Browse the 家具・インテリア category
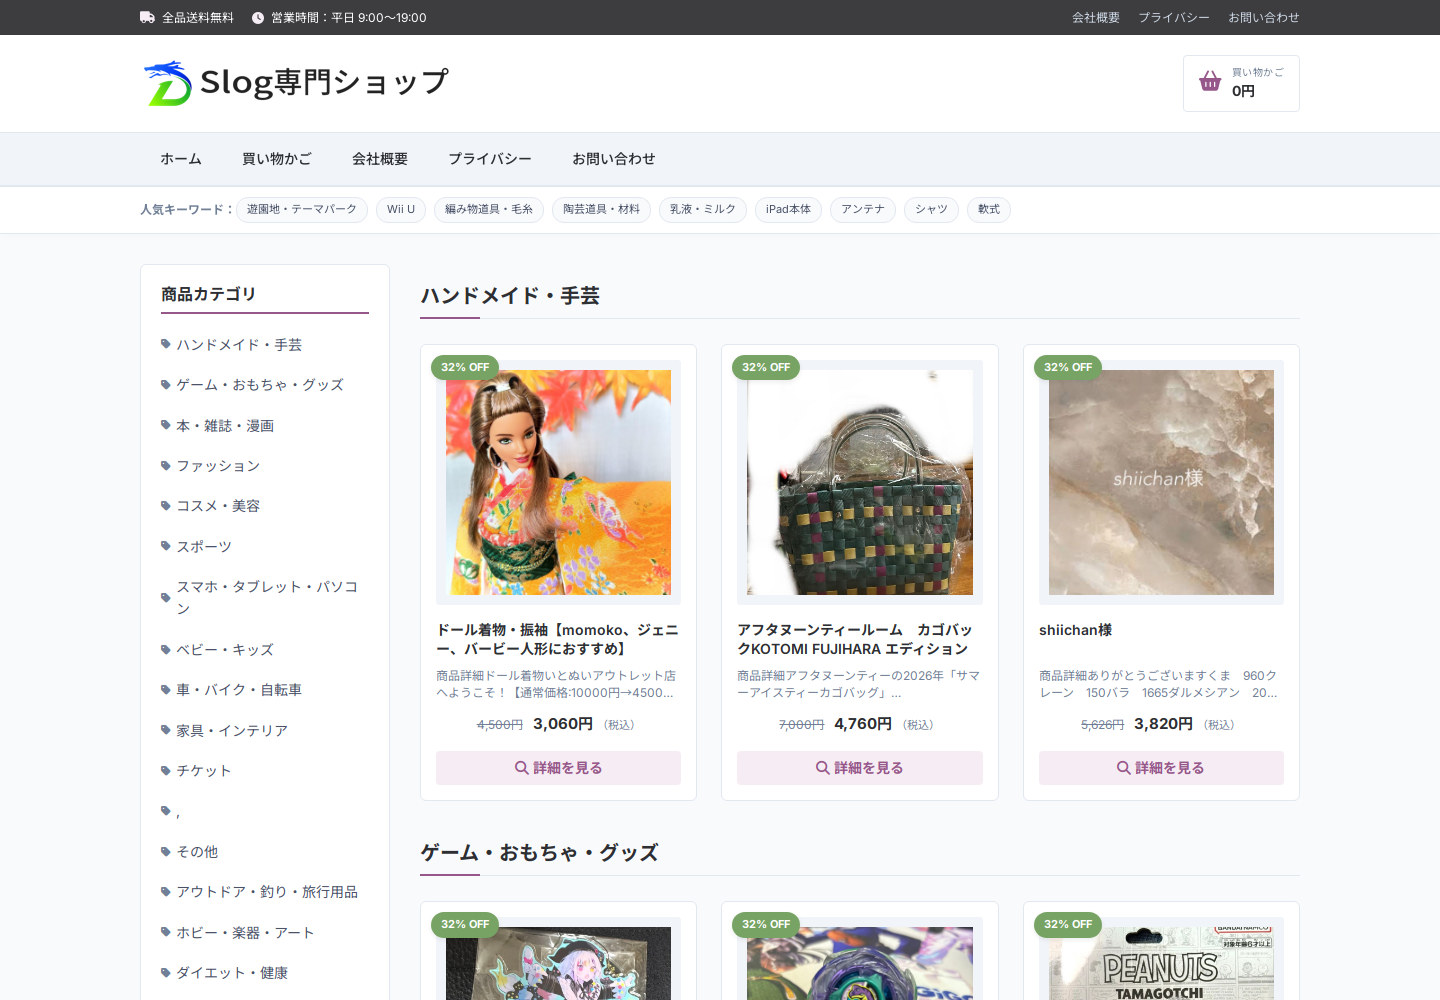 pyautogui.click(x=232, y=731)
